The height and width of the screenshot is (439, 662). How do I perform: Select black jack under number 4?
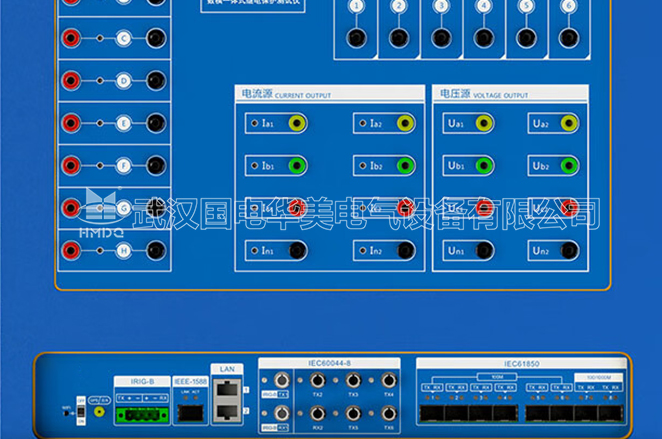tap(484, 38)
